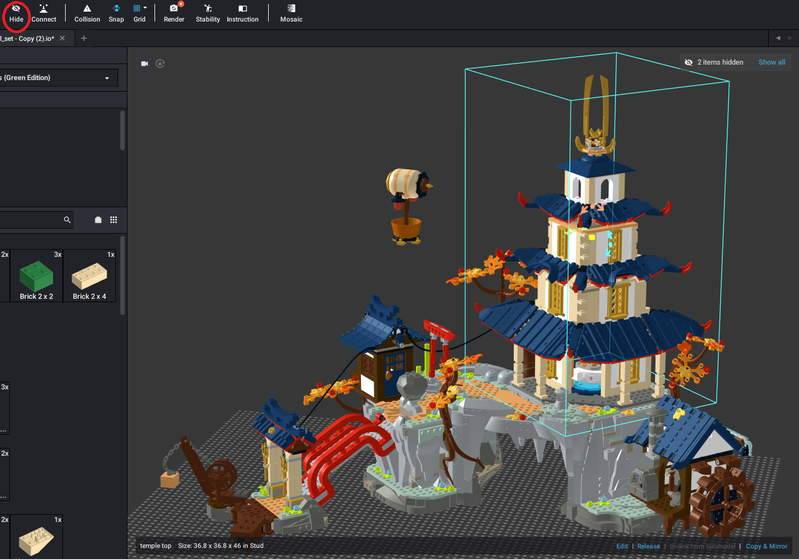Select the brown water wheel model
The width and height of the screenshot is (799, 559).
click(722, 497)
